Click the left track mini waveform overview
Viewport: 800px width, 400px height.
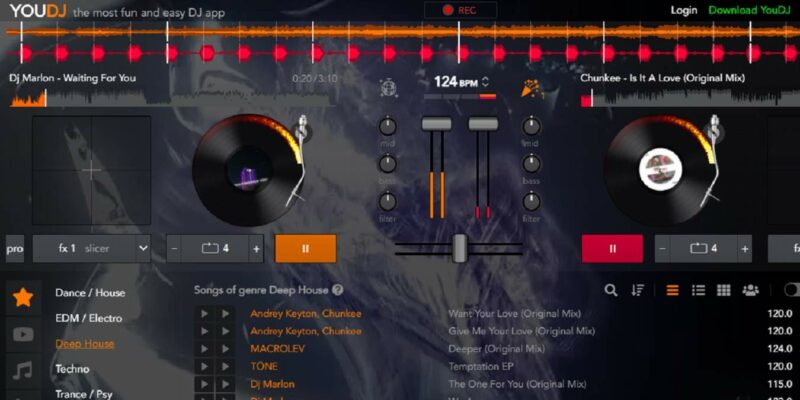172,97
